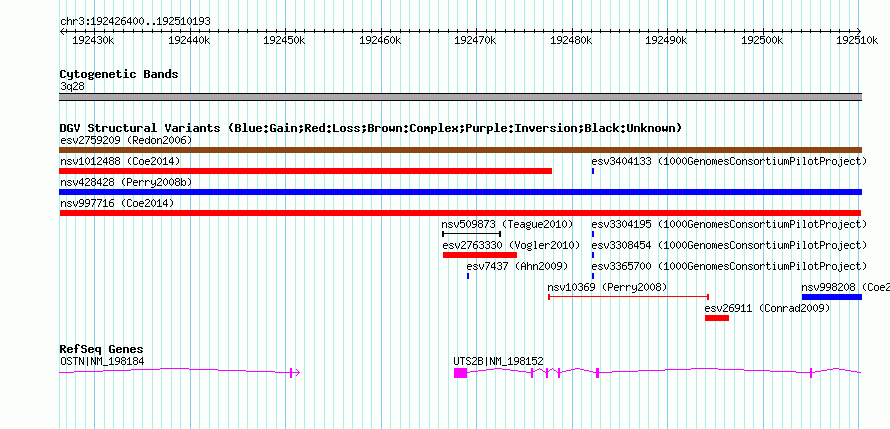Open the OSTN|NM_198184 gene label
This screenshot has width=890, height=429.
[102, 361]
